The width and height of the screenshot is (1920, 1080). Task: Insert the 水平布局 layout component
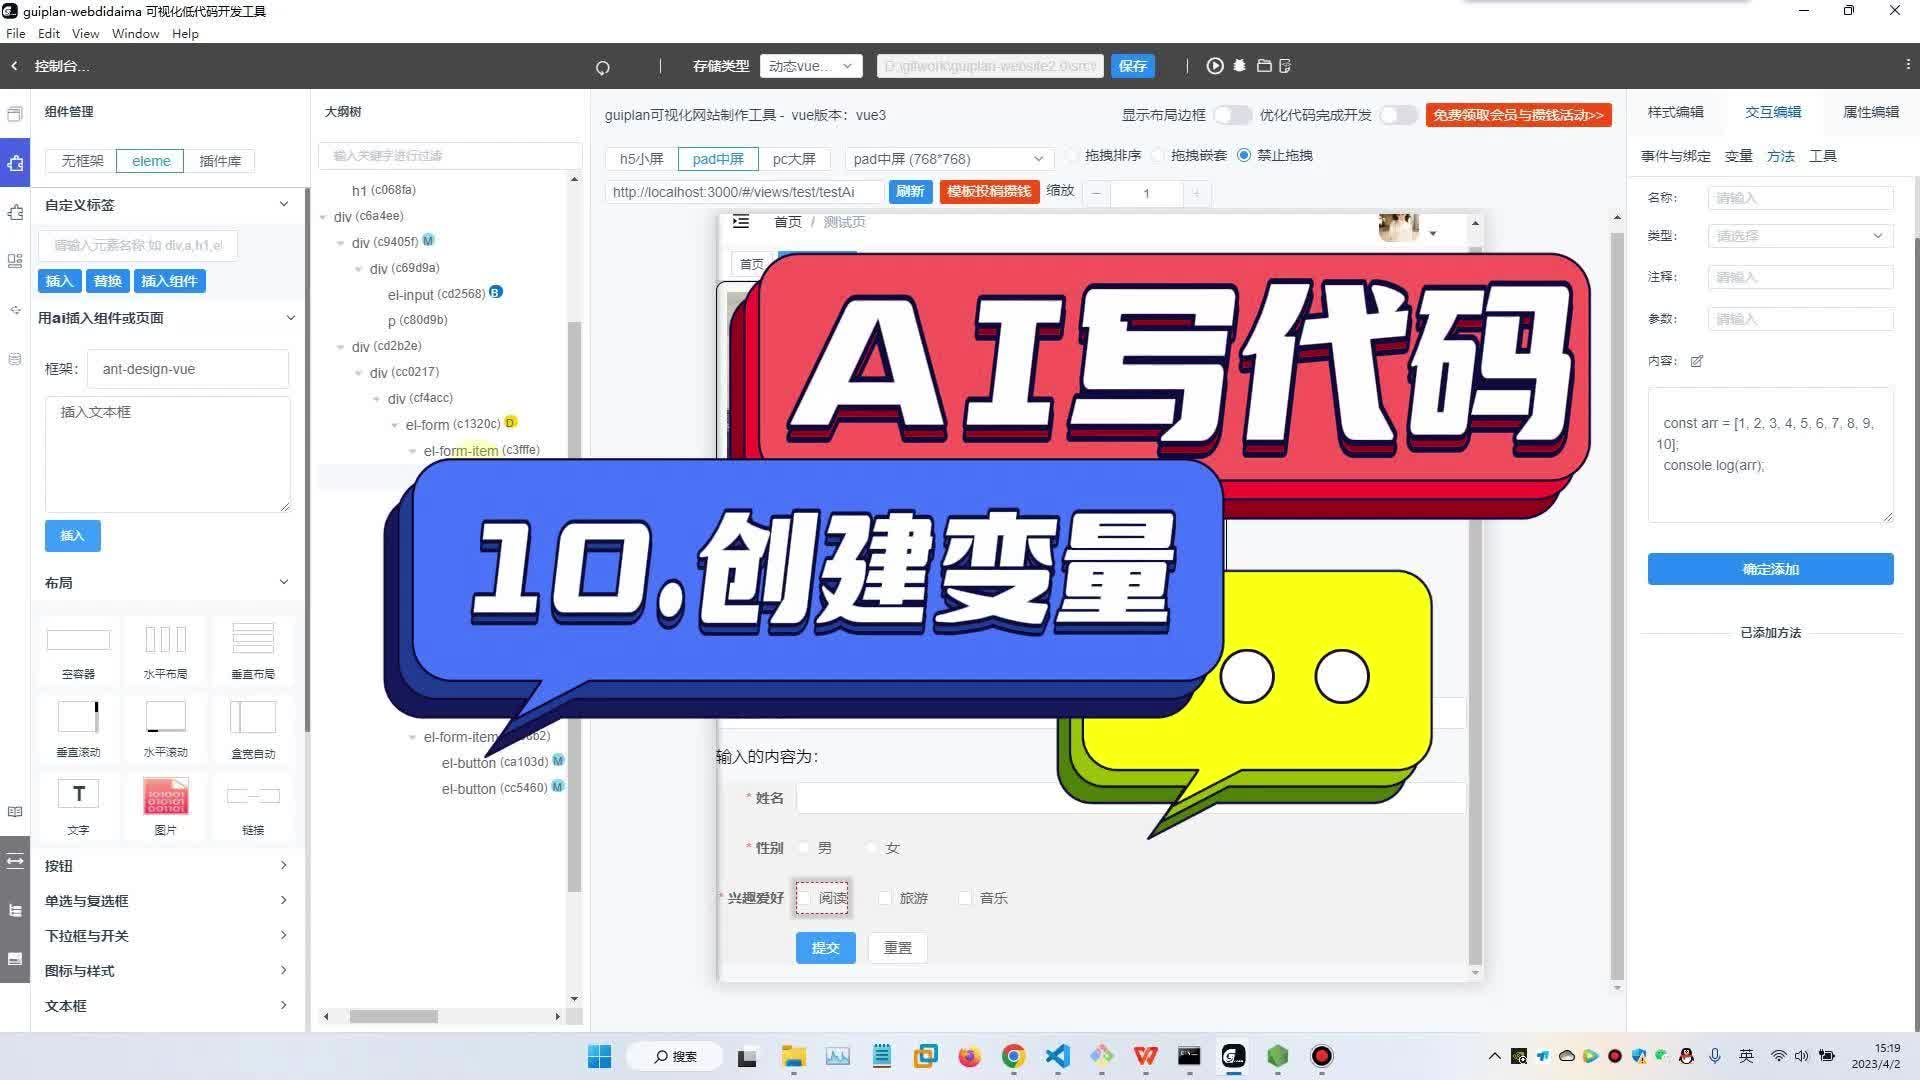(x=165, y=650)
